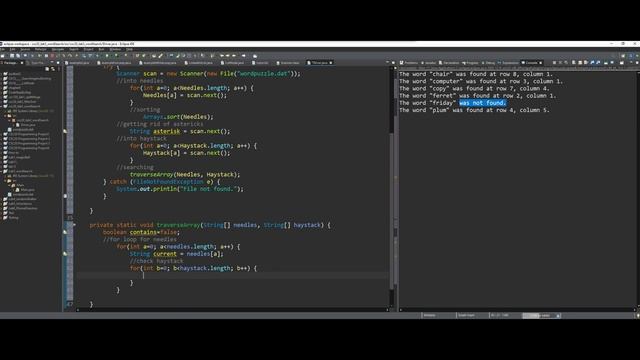Click console line about word "ferret"
Screen dimensions: 640x360
click(x=478, y=96)
